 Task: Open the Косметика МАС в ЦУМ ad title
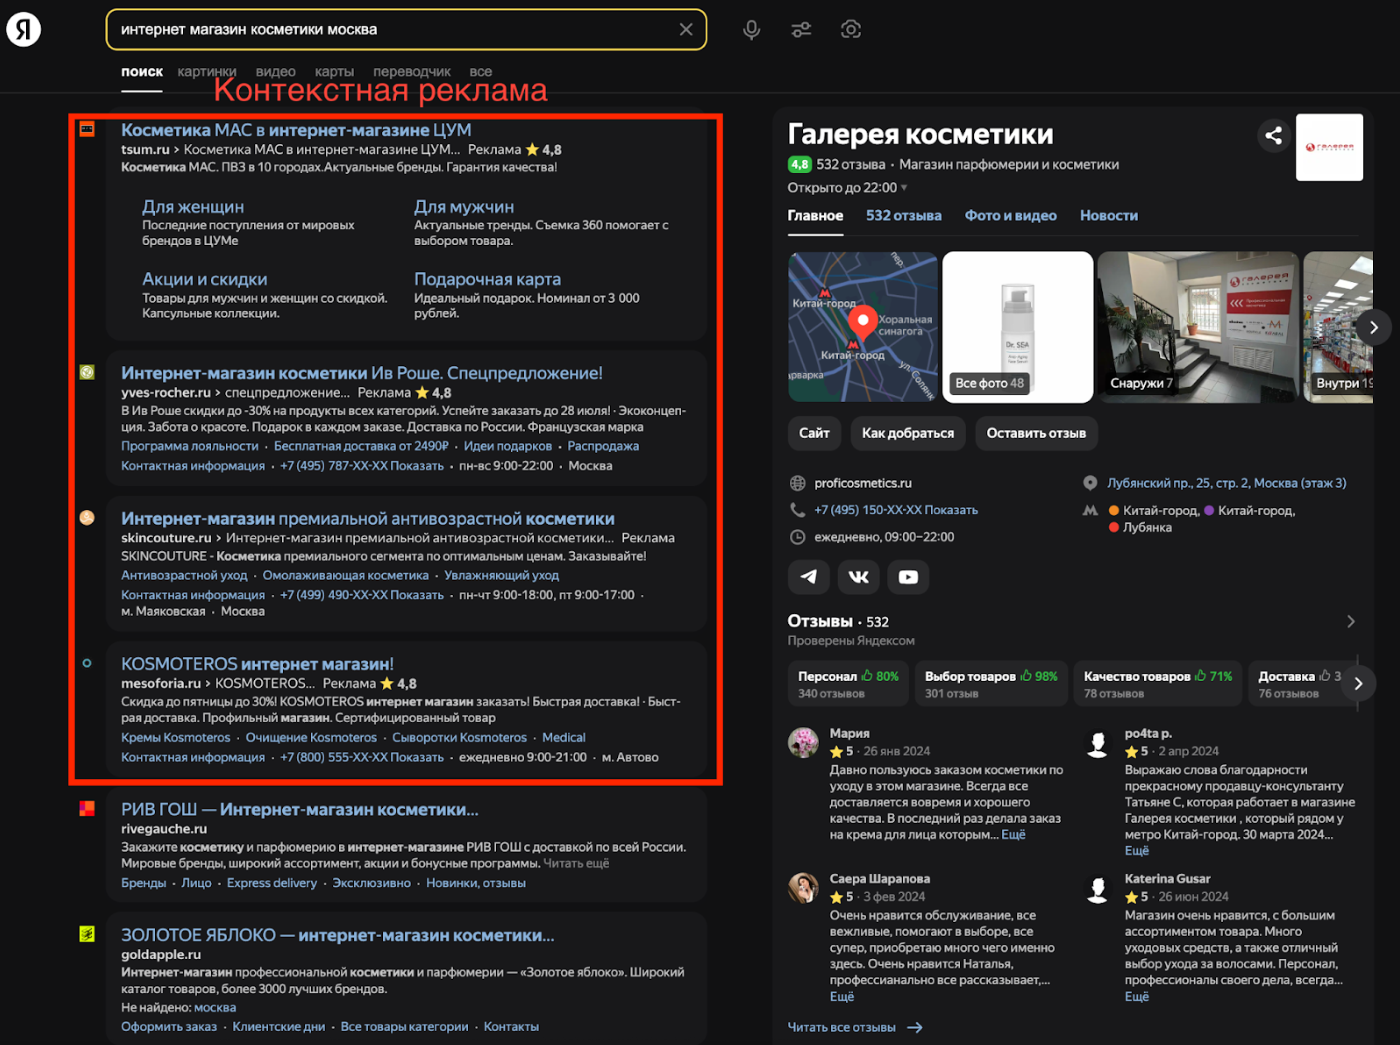pyautogui.click(x=296, y=130)
